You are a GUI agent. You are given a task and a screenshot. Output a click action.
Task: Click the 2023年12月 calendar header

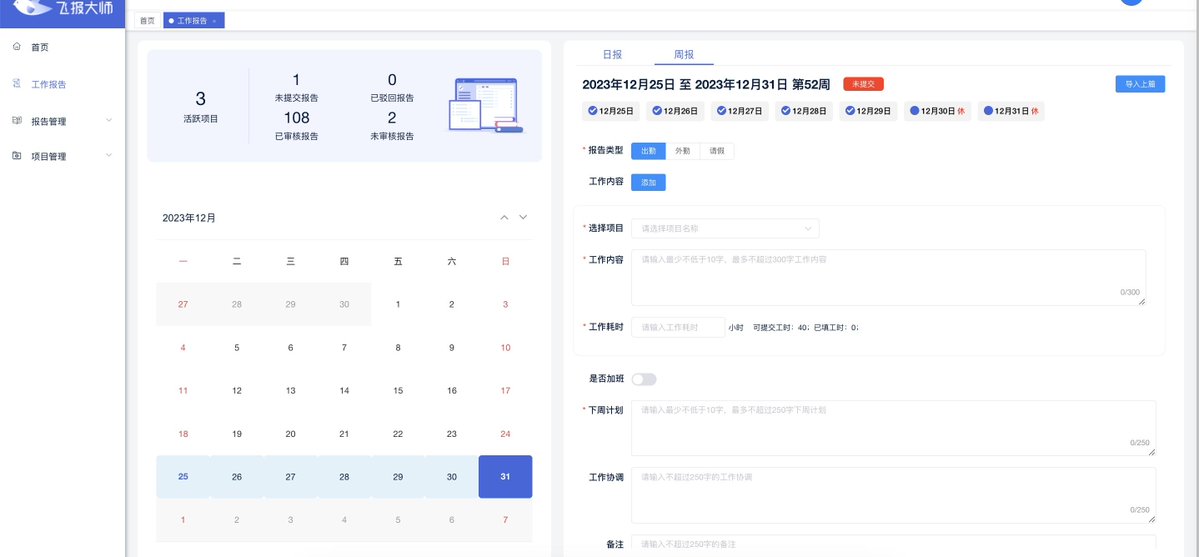click(189, 218)
